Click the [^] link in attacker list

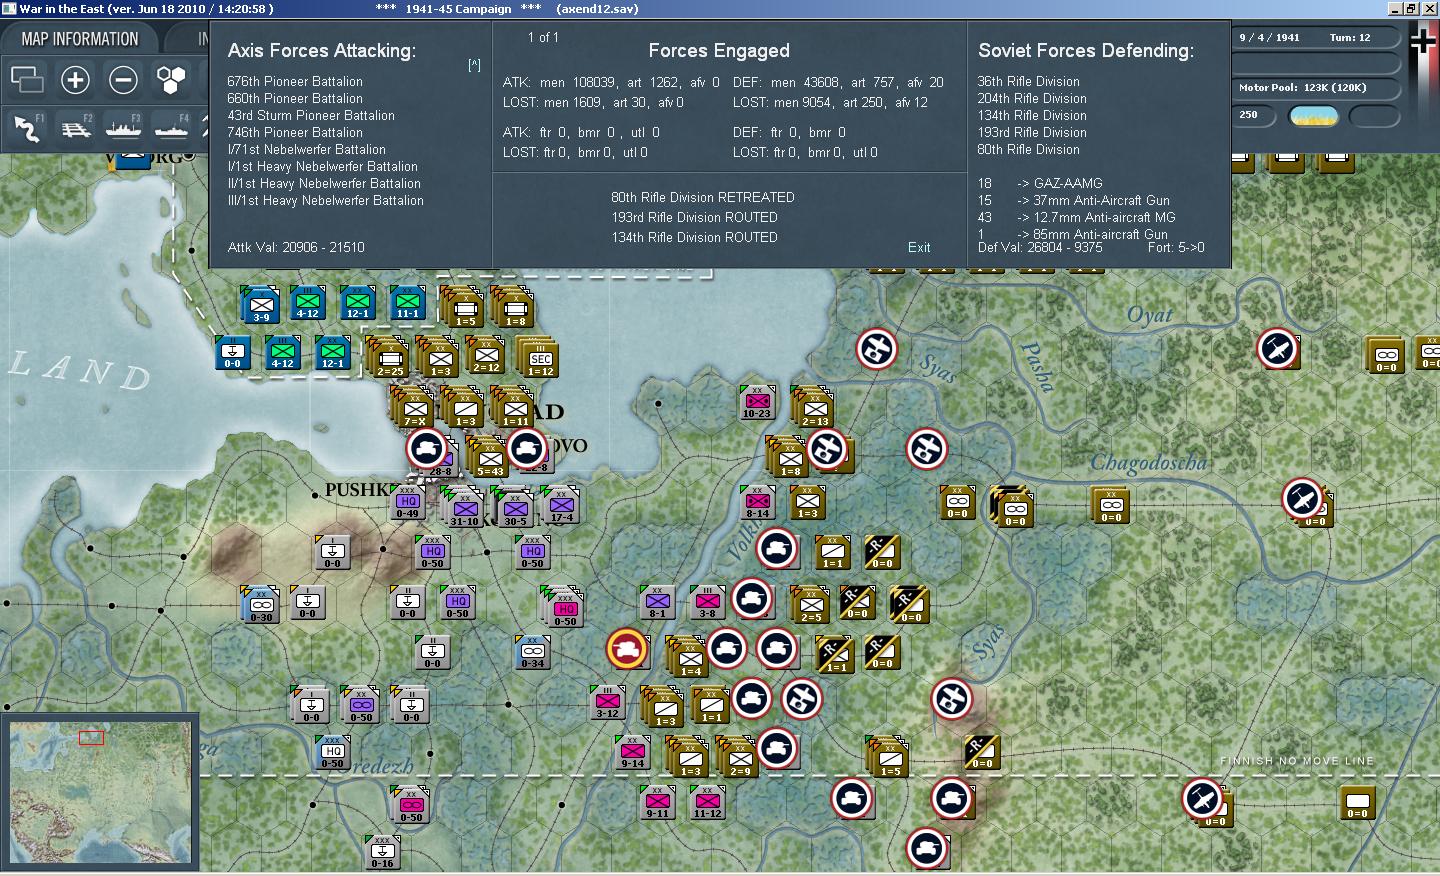(x=474, y=65)
